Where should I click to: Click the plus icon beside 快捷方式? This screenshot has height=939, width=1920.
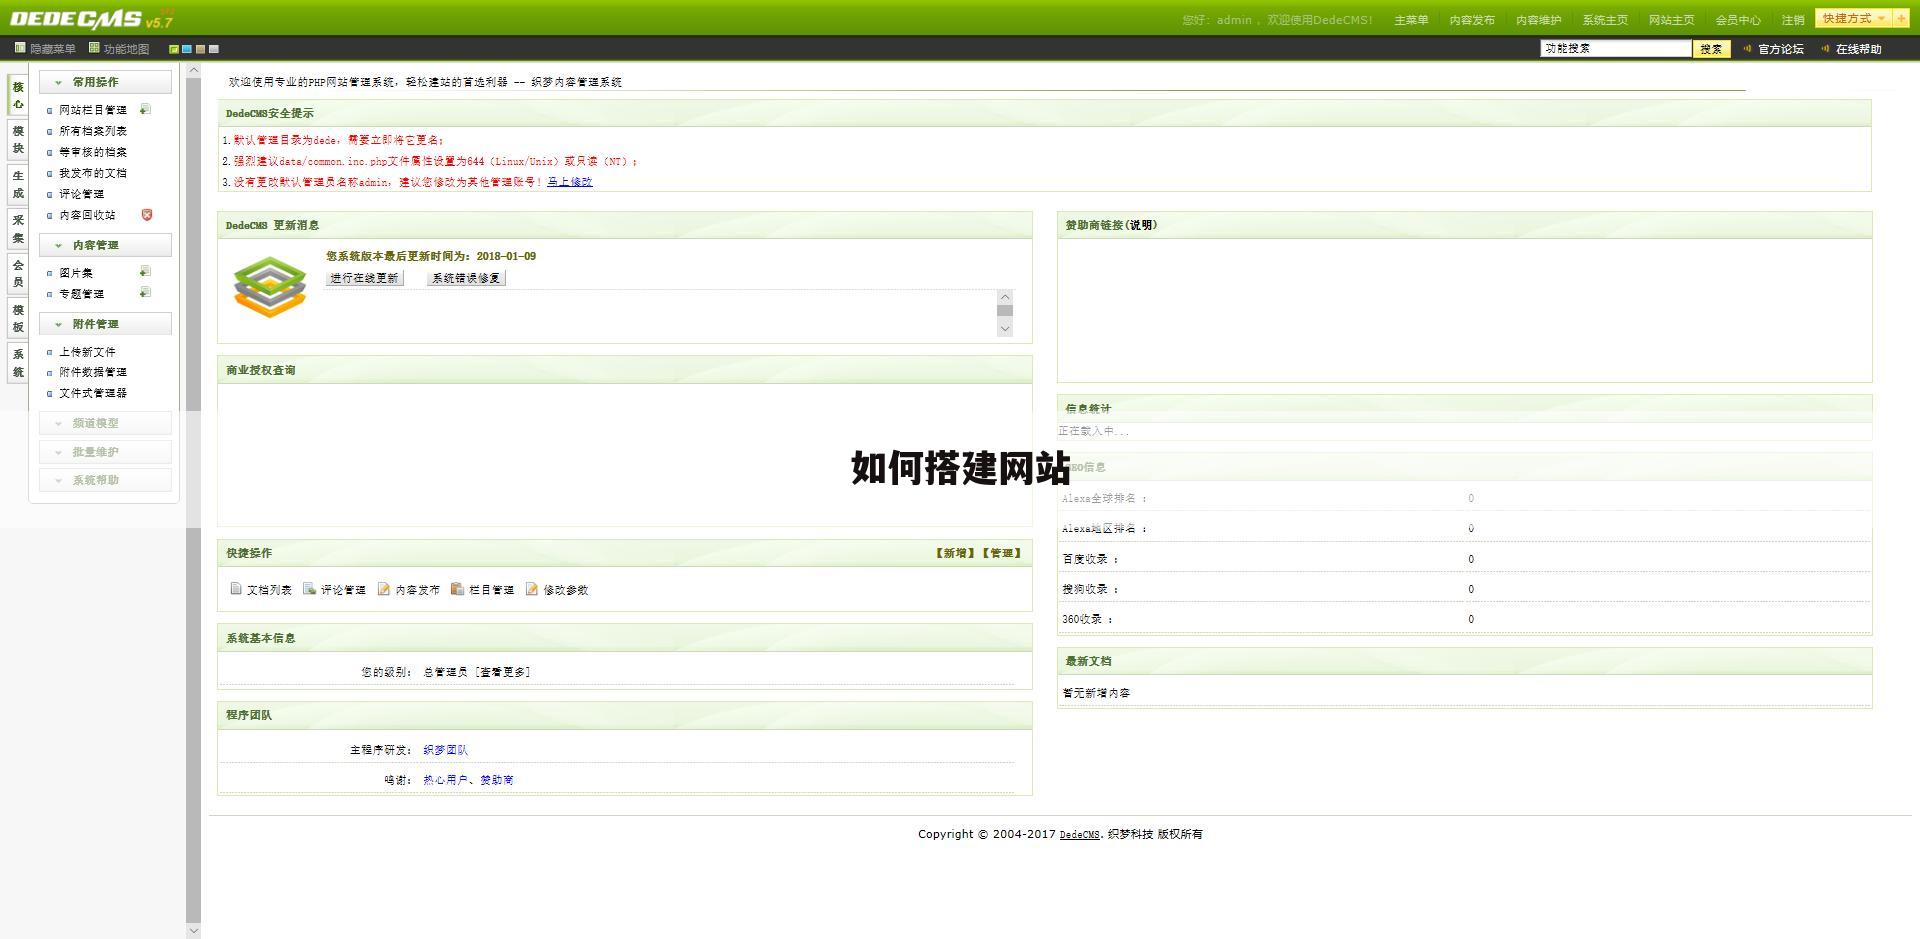pos(1901,18)
